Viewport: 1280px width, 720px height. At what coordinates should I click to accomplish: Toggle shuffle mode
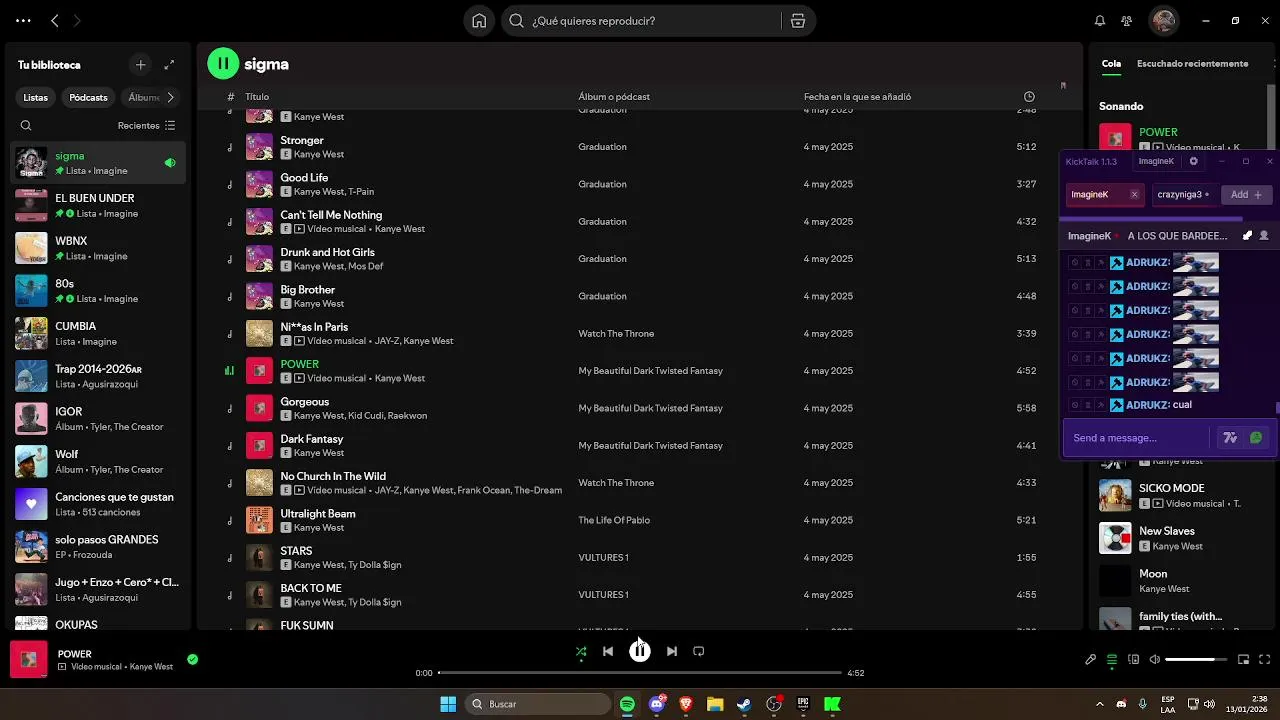coord(581,651)
